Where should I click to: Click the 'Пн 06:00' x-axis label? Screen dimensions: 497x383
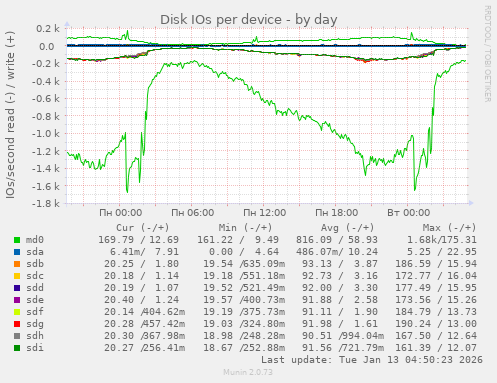click(192, 213)
